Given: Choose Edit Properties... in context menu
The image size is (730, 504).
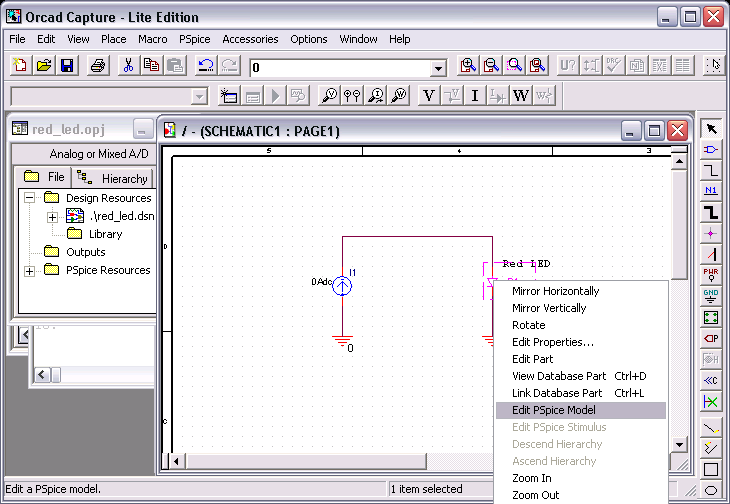Looking at the screenshot, I should [x=581, y=342].
